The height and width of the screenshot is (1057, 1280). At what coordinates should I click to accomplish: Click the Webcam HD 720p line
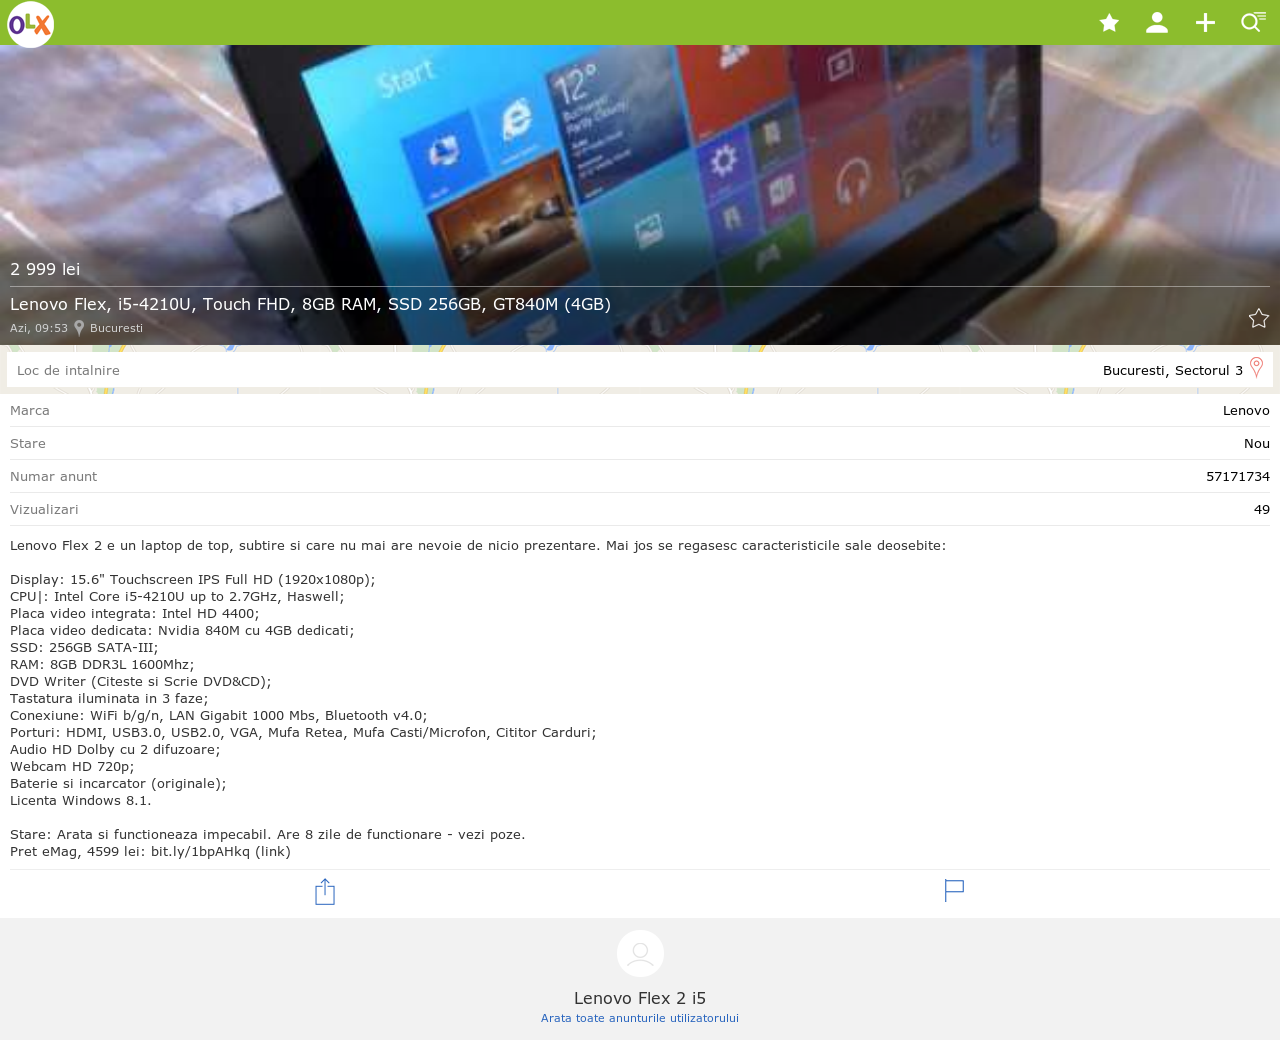coord(72,766)
